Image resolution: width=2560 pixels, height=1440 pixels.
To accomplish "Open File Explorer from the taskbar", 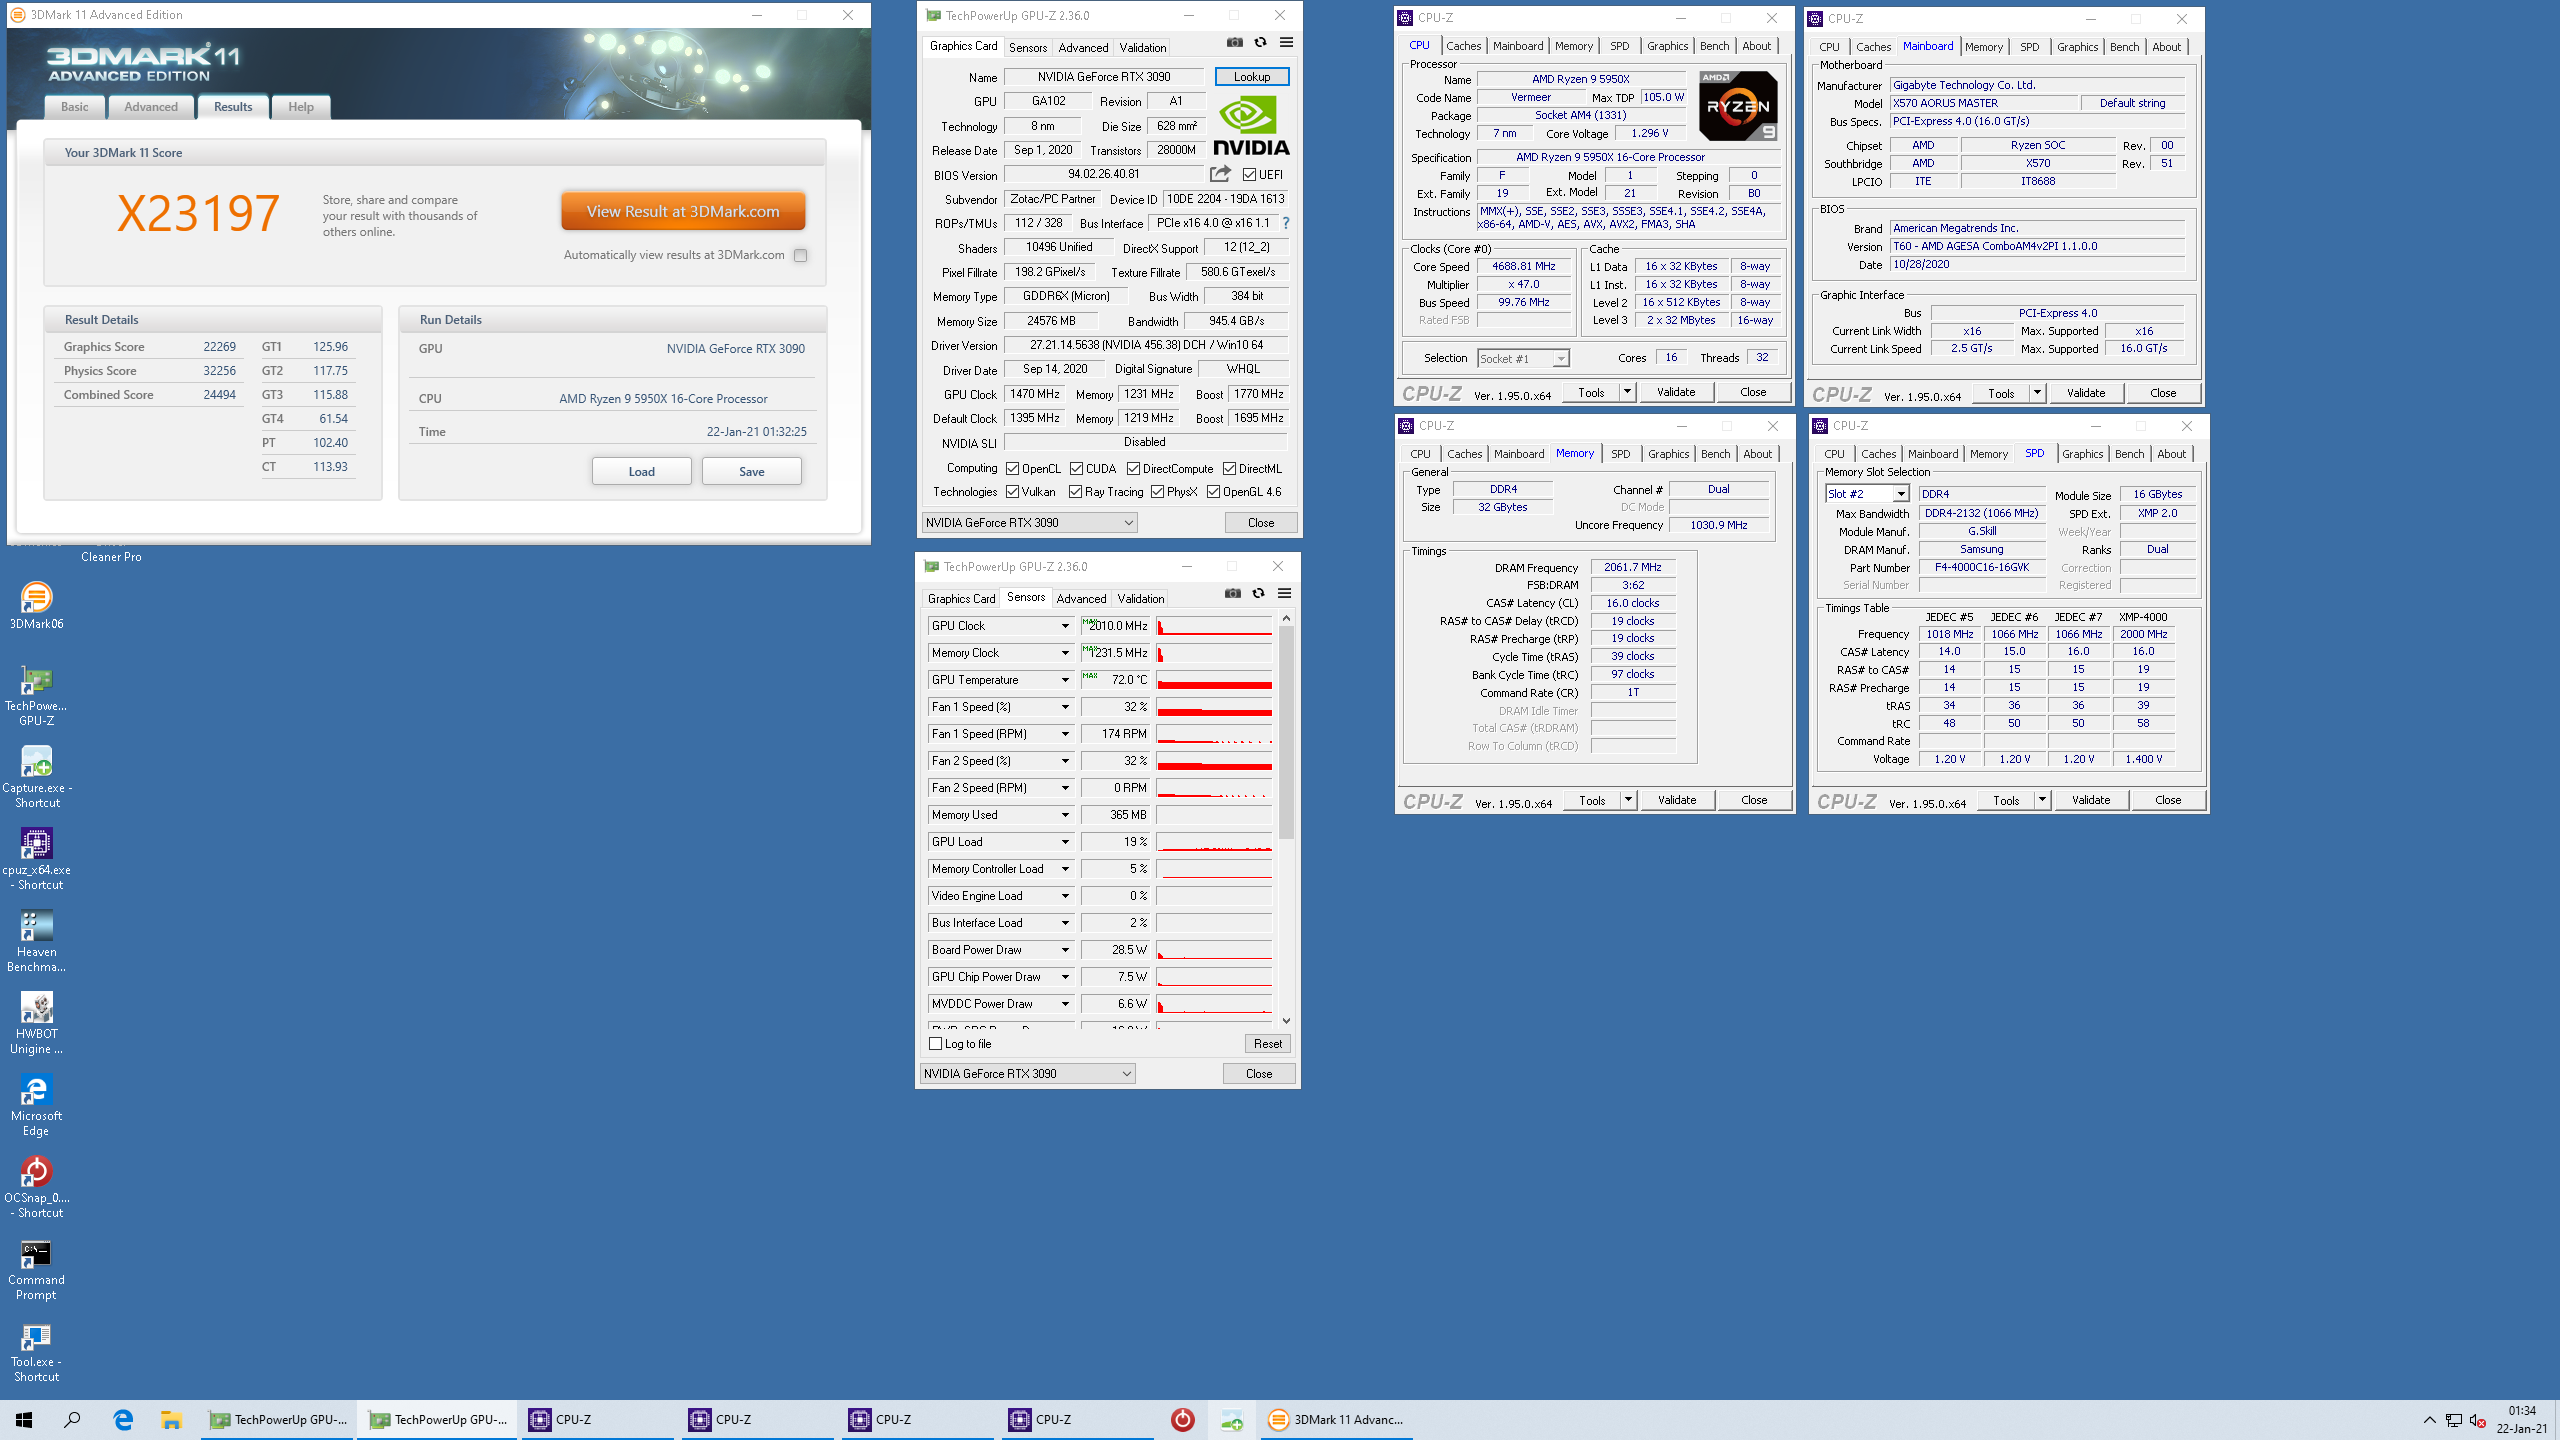I will tap(171, 1419).
